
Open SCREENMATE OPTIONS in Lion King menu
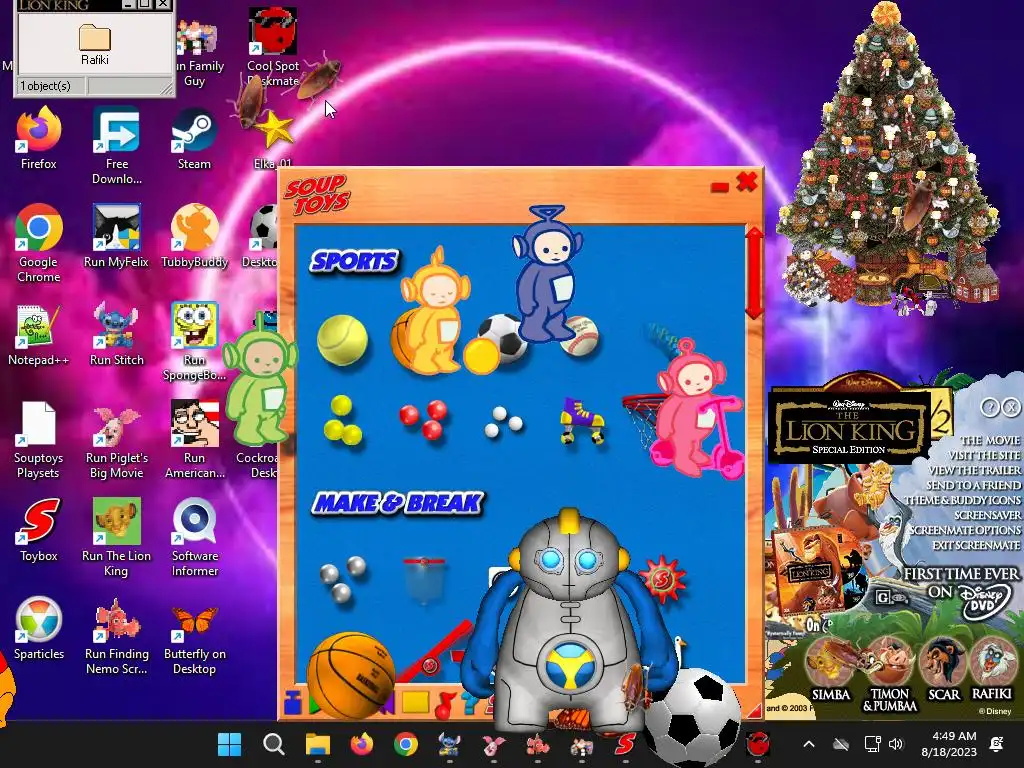pyautogui.click(x=965, y=530)
